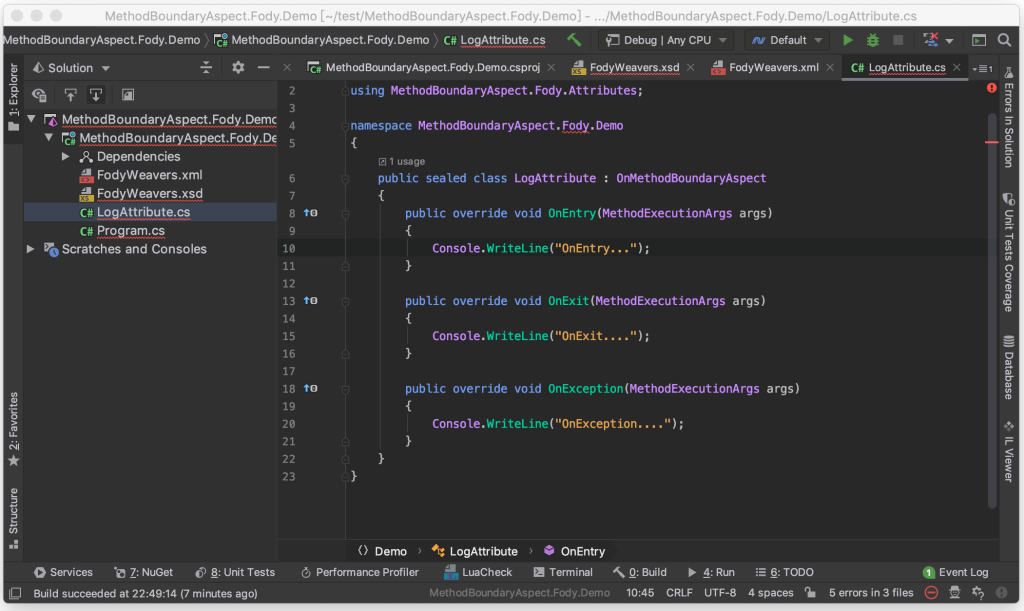This screenshot has width=1024, height=611.
Task: Open the IL Viewer side panel
Action: 1008,452
